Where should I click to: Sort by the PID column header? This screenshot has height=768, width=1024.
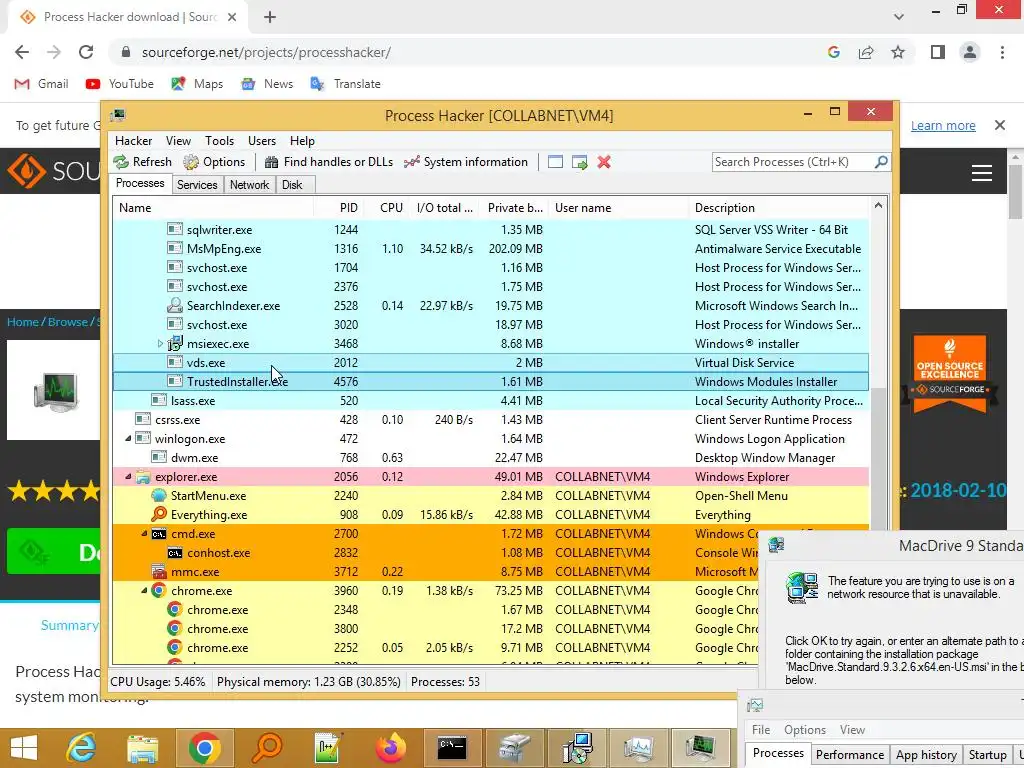point(338,208)
